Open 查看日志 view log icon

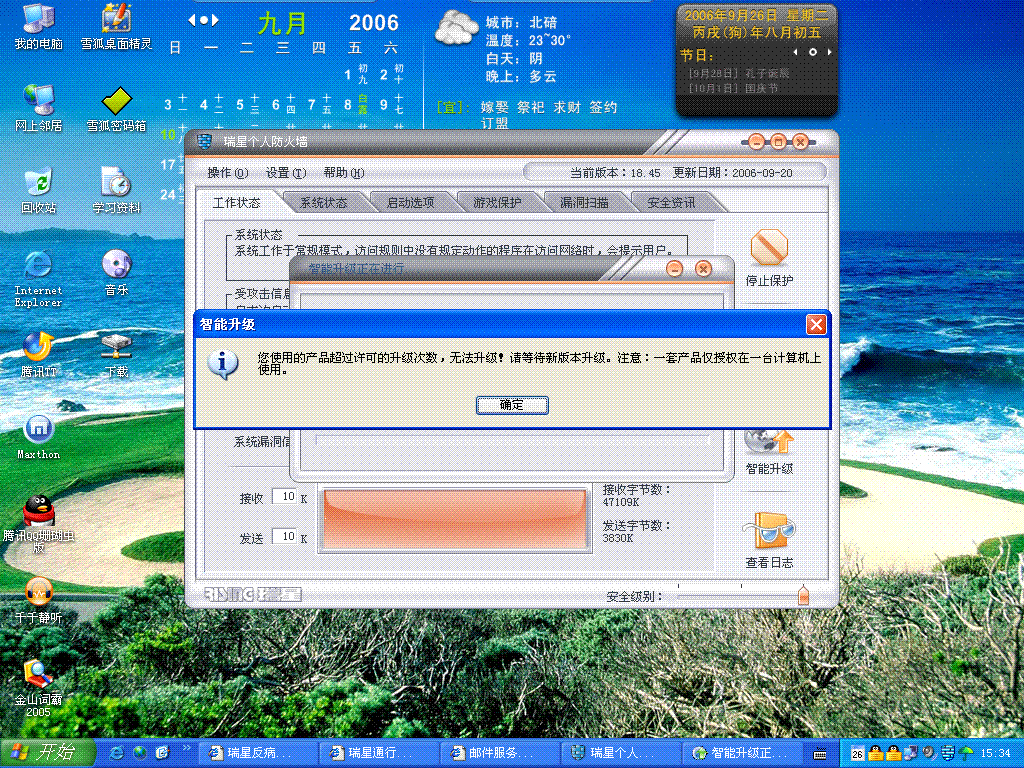pyautogui.click(x=769, y=541)
